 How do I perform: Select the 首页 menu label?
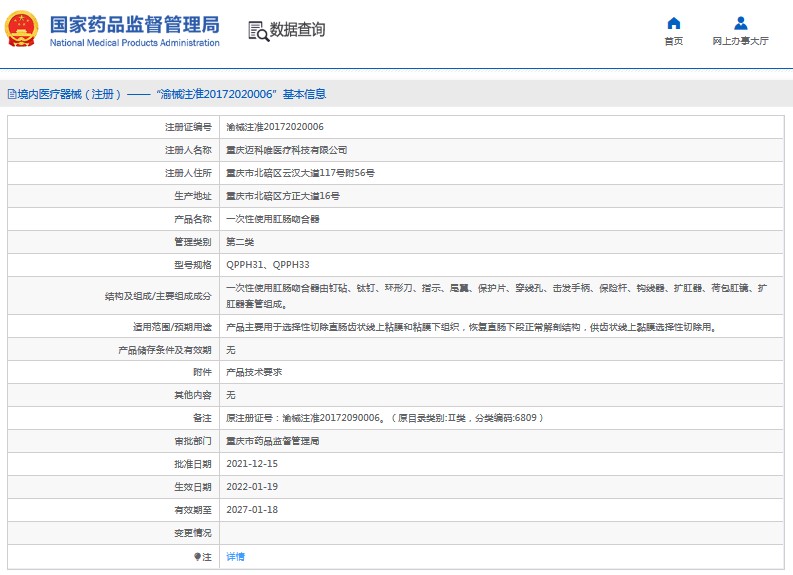point(673,41)
